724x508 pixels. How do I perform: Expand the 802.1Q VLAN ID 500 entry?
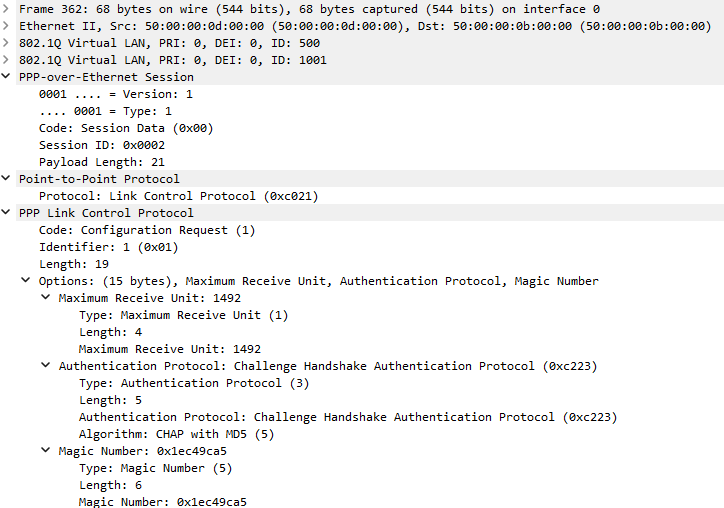coord(6,43)
